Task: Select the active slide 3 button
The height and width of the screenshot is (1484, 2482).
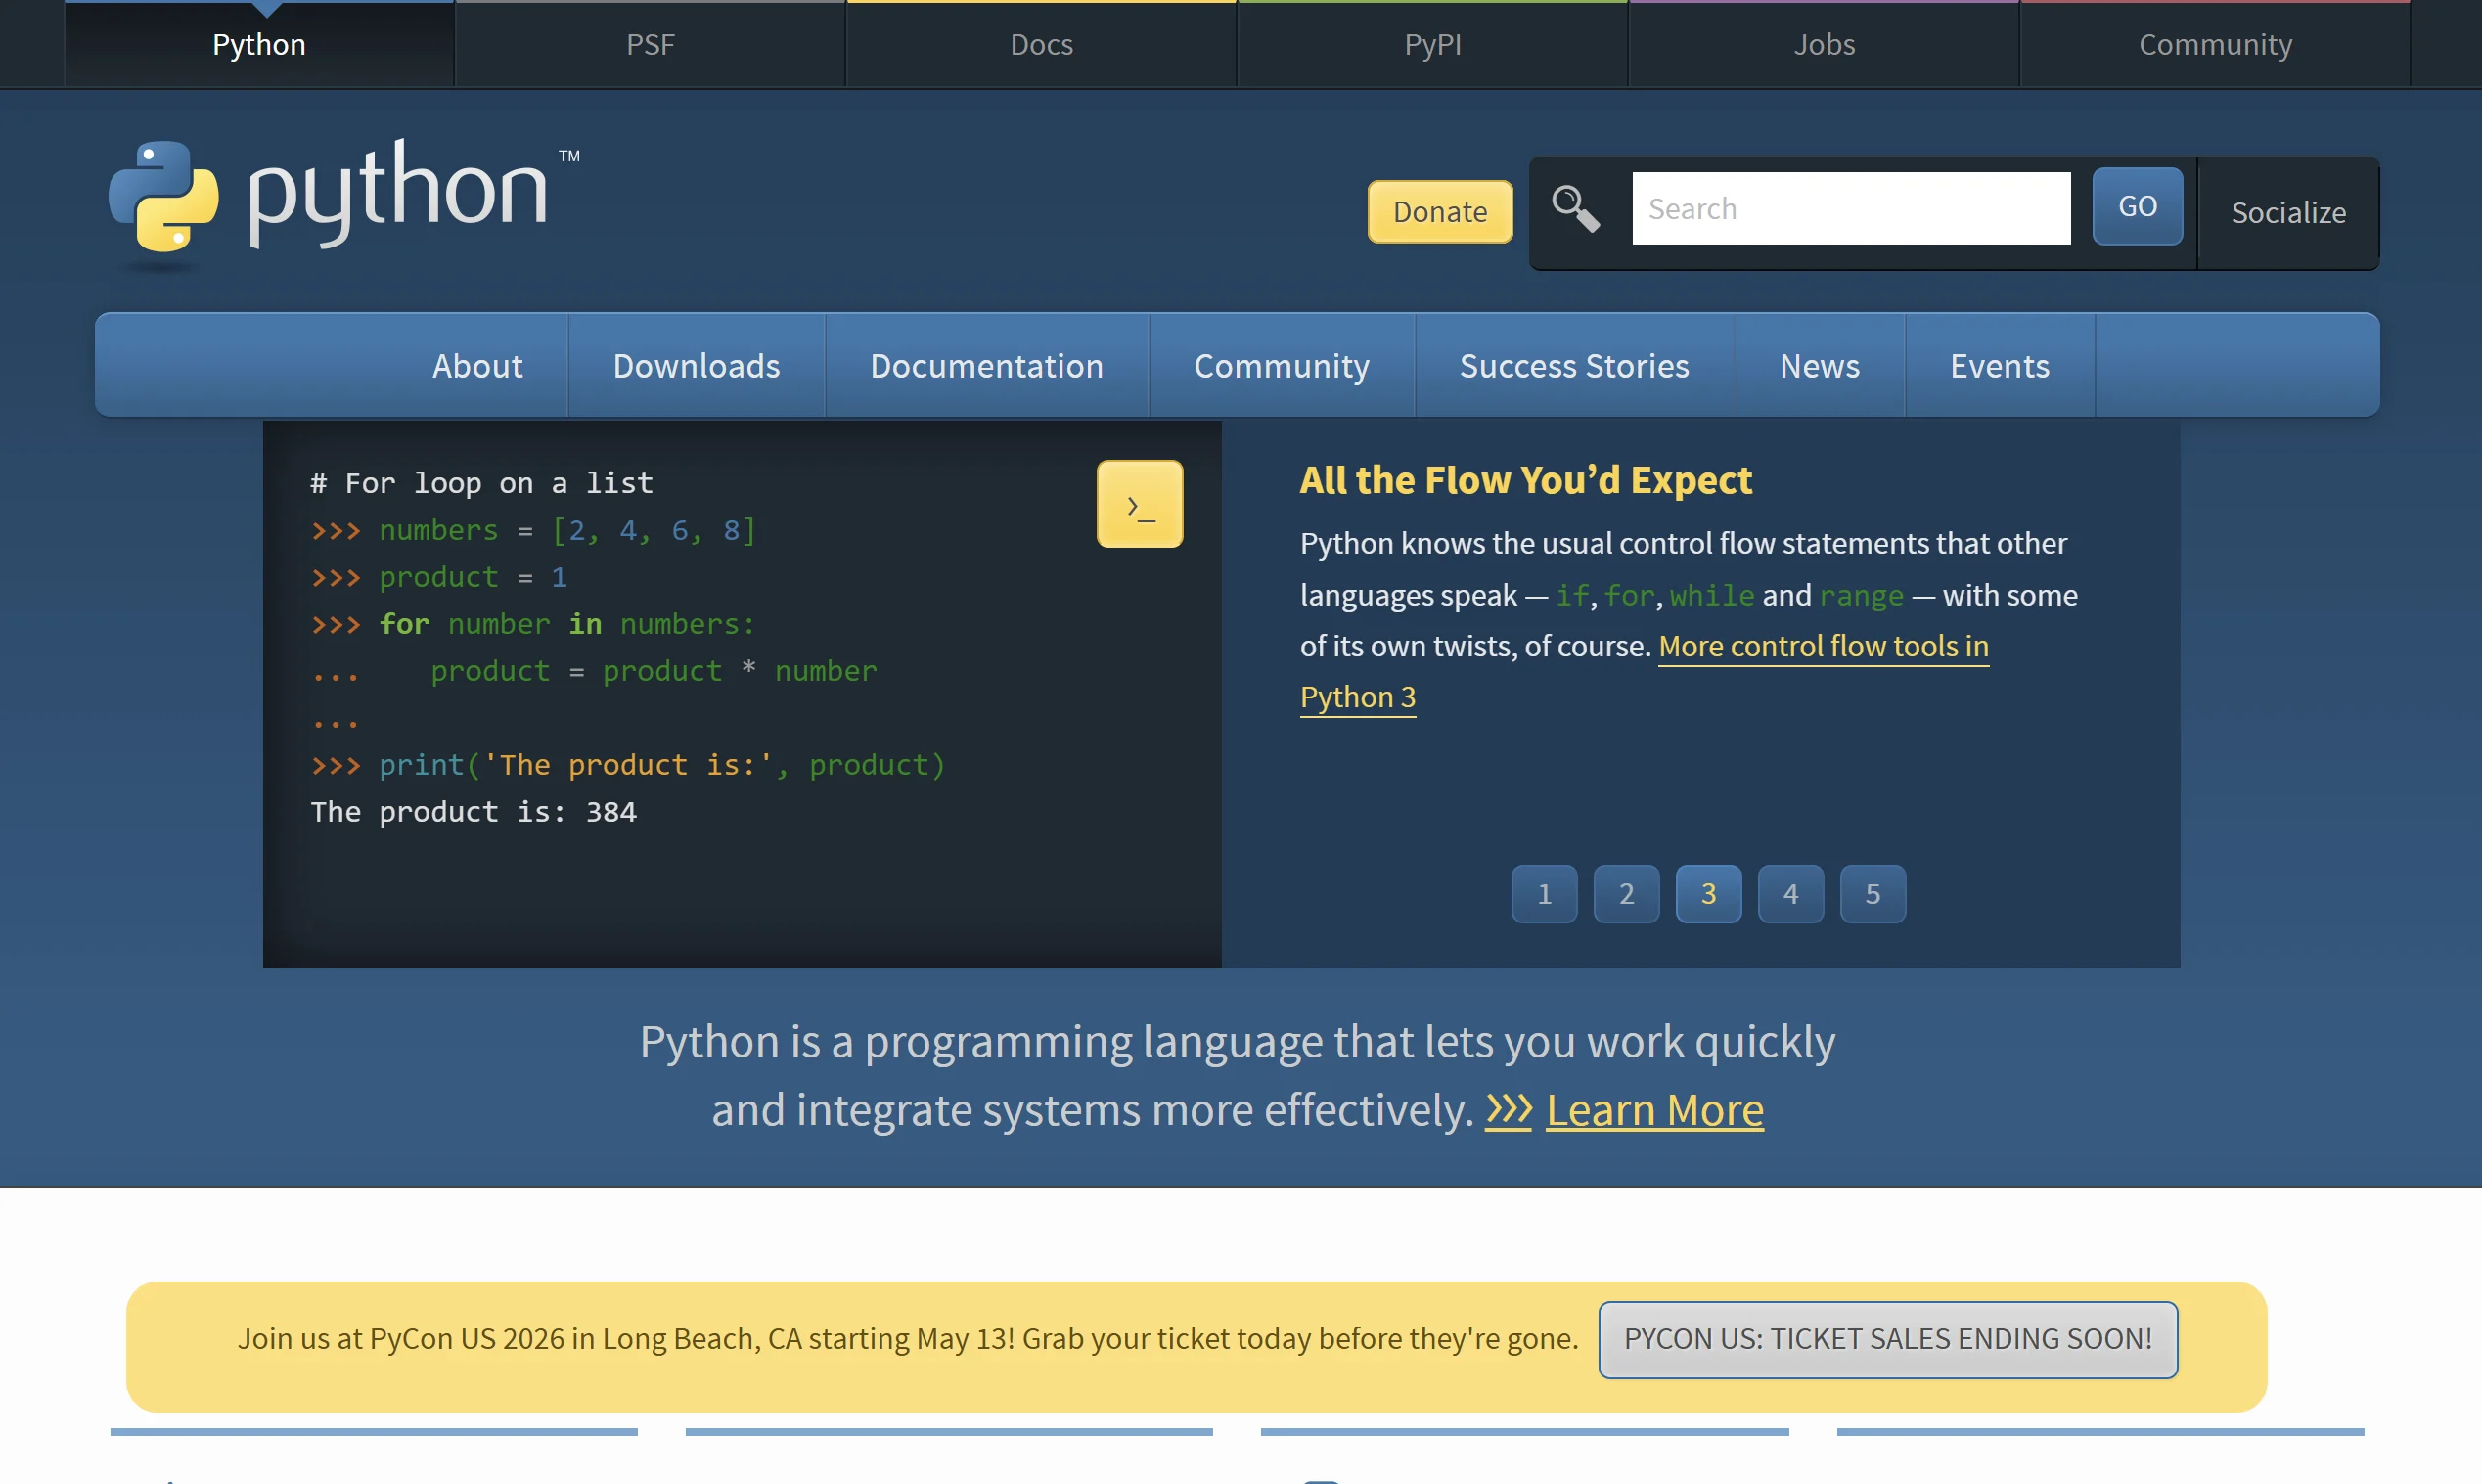Action: pyautogui.click(x=1708, y=893)
